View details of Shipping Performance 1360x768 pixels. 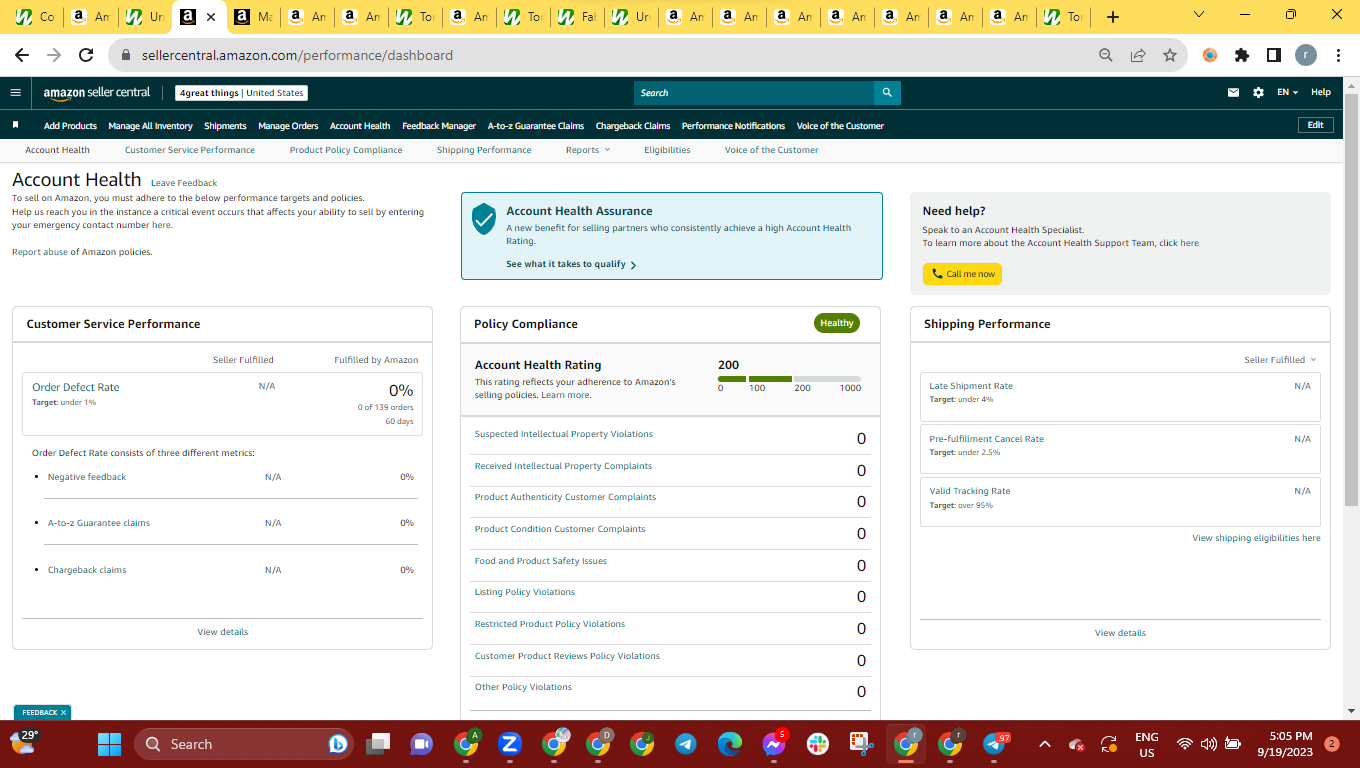tap(1120, 633)
